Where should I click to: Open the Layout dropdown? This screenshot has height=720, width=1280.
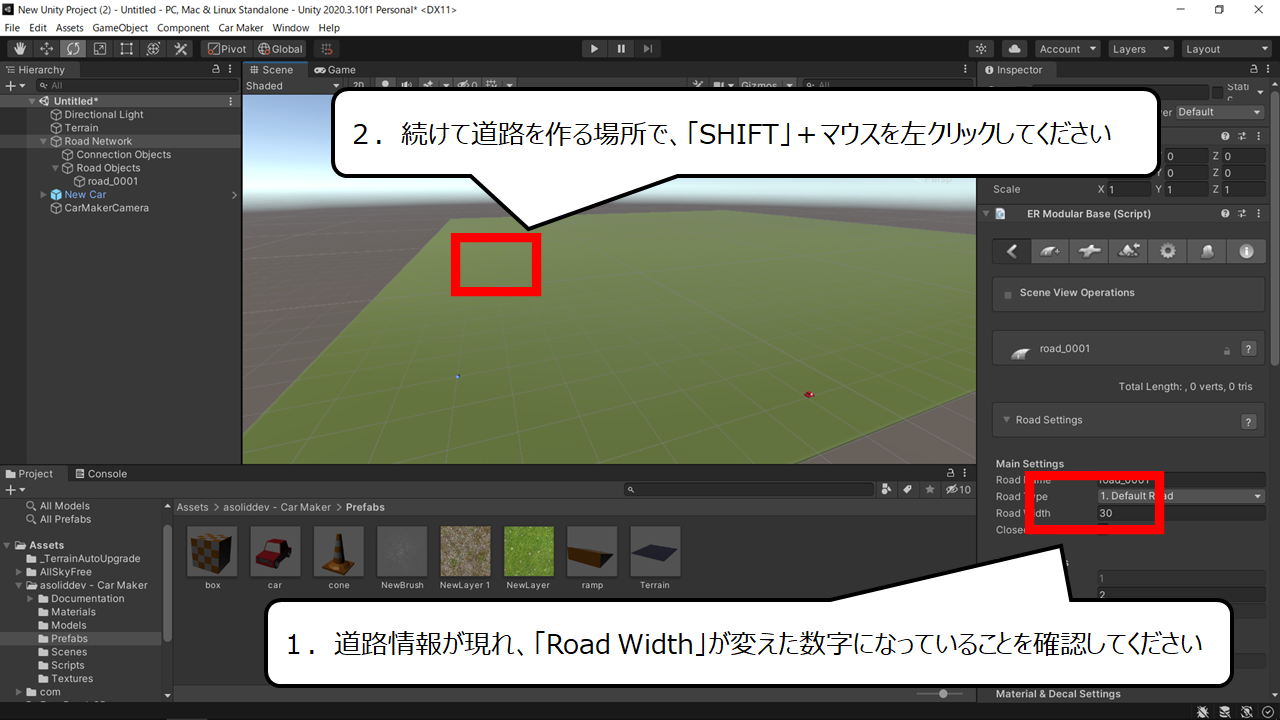(1226, 49)
